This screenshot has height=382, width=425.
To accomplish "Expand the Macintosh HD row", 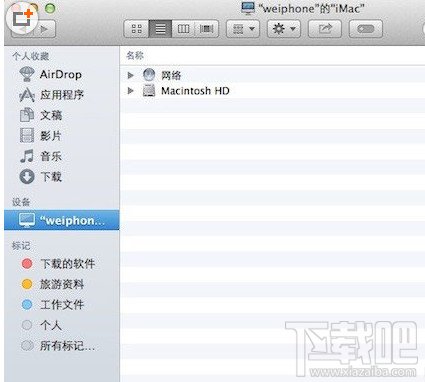I will point(131,91).
